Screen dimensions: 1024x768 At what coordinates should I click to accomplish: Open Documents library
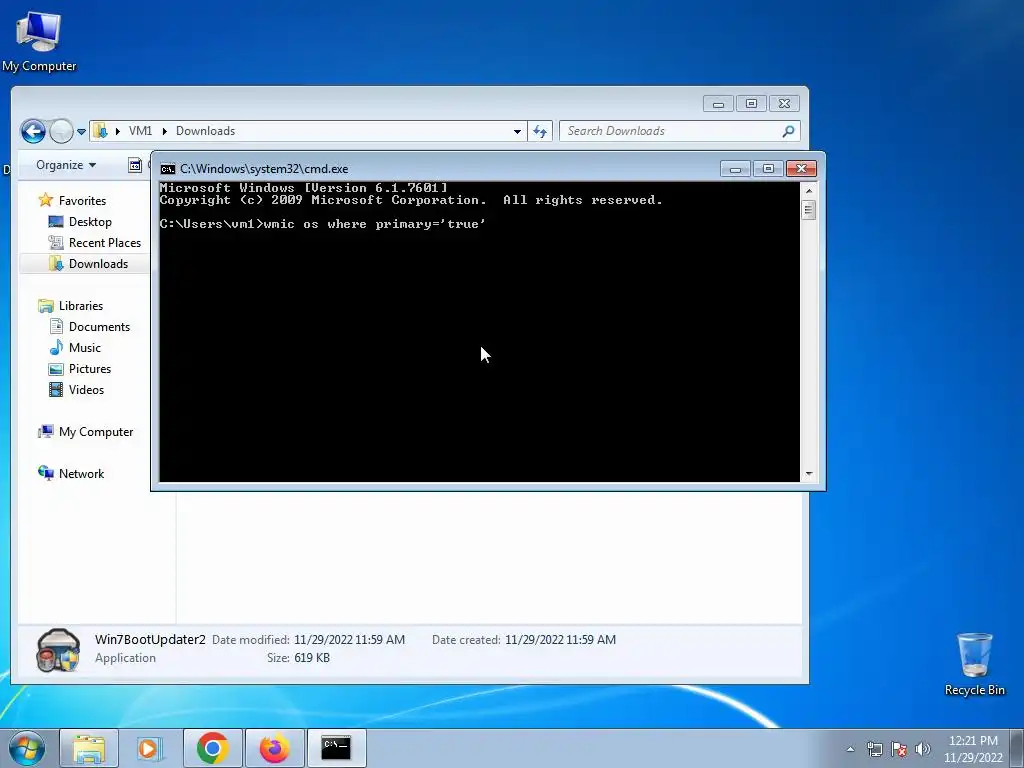(99, 327)
